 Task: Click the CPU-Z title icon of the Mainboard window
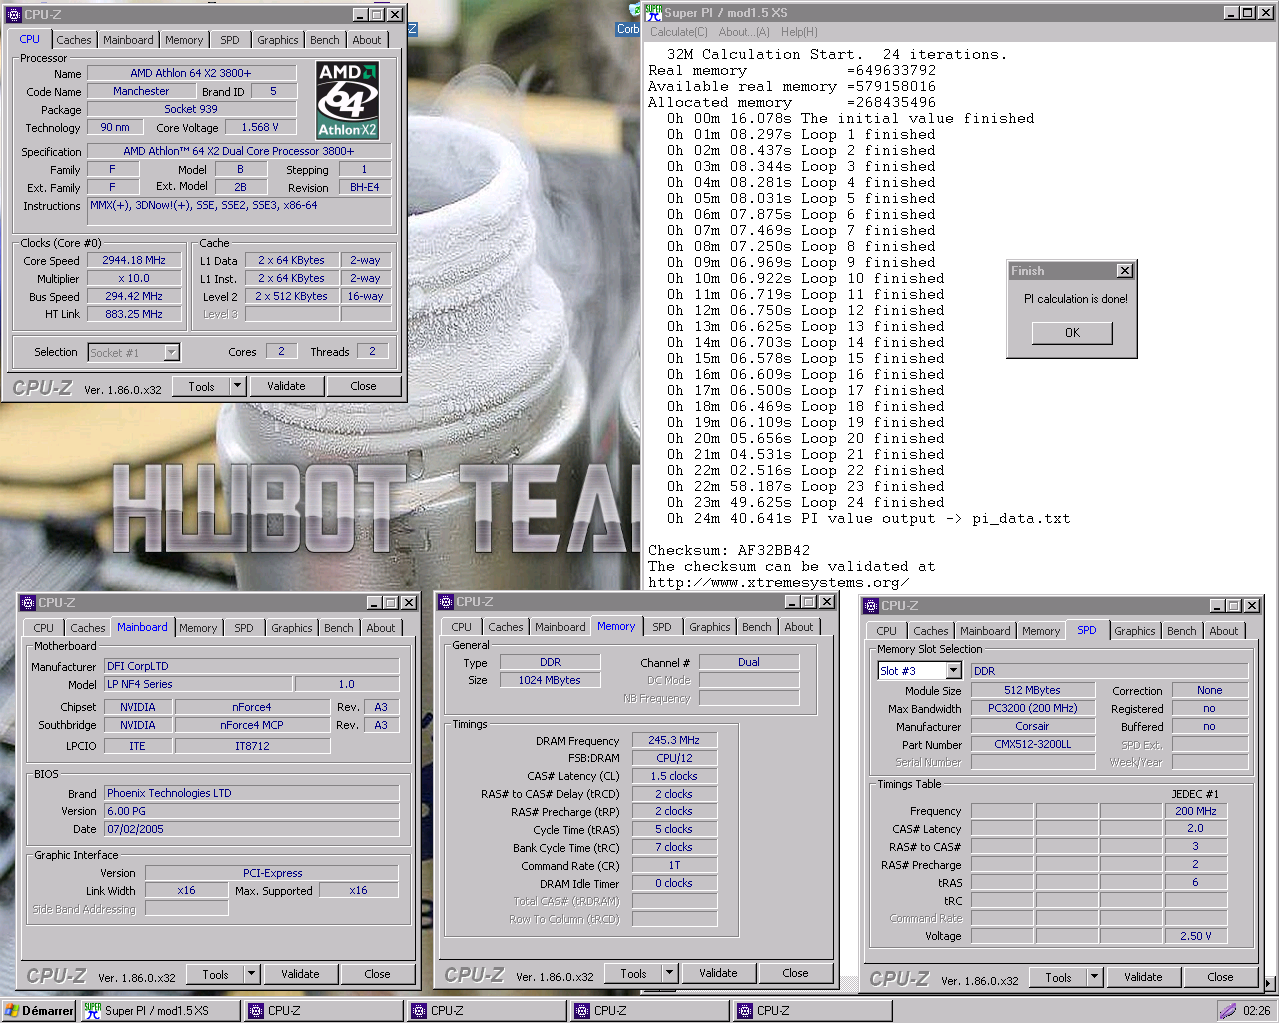point(27,603)
